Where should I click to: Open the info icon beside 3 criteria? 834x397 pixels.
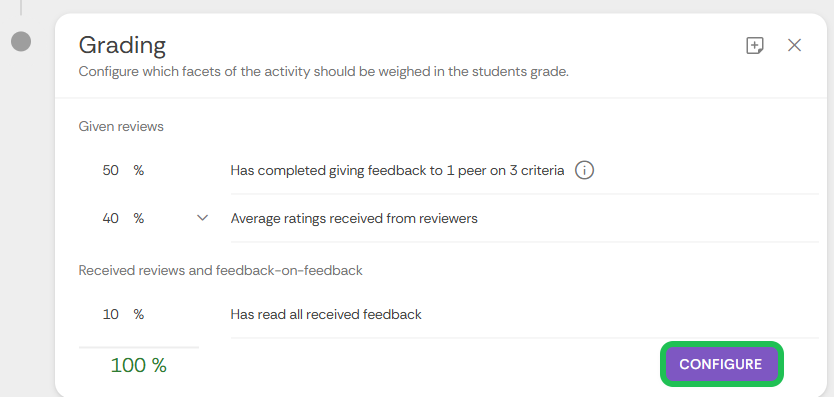pos(584,170)
